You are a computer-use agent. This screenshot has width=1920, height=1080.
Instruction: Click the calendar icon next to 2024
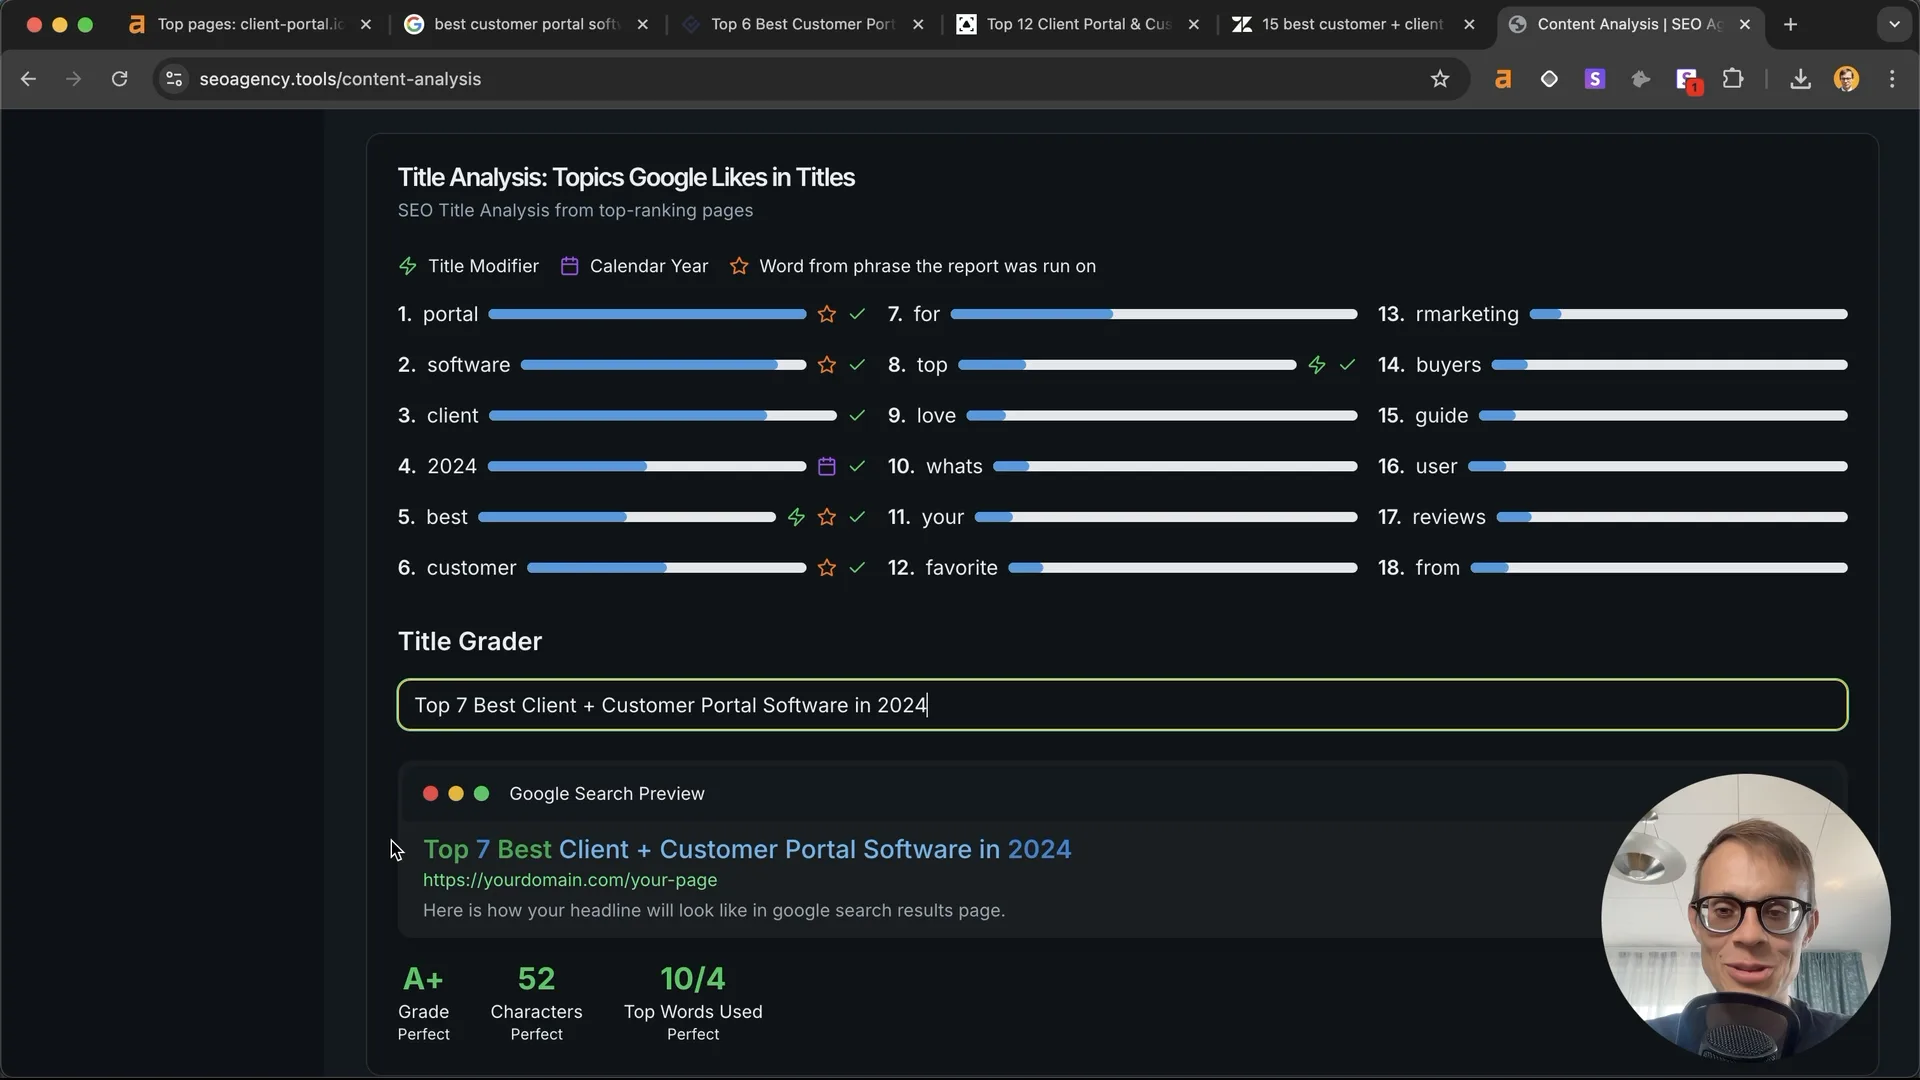coord(826,466)
